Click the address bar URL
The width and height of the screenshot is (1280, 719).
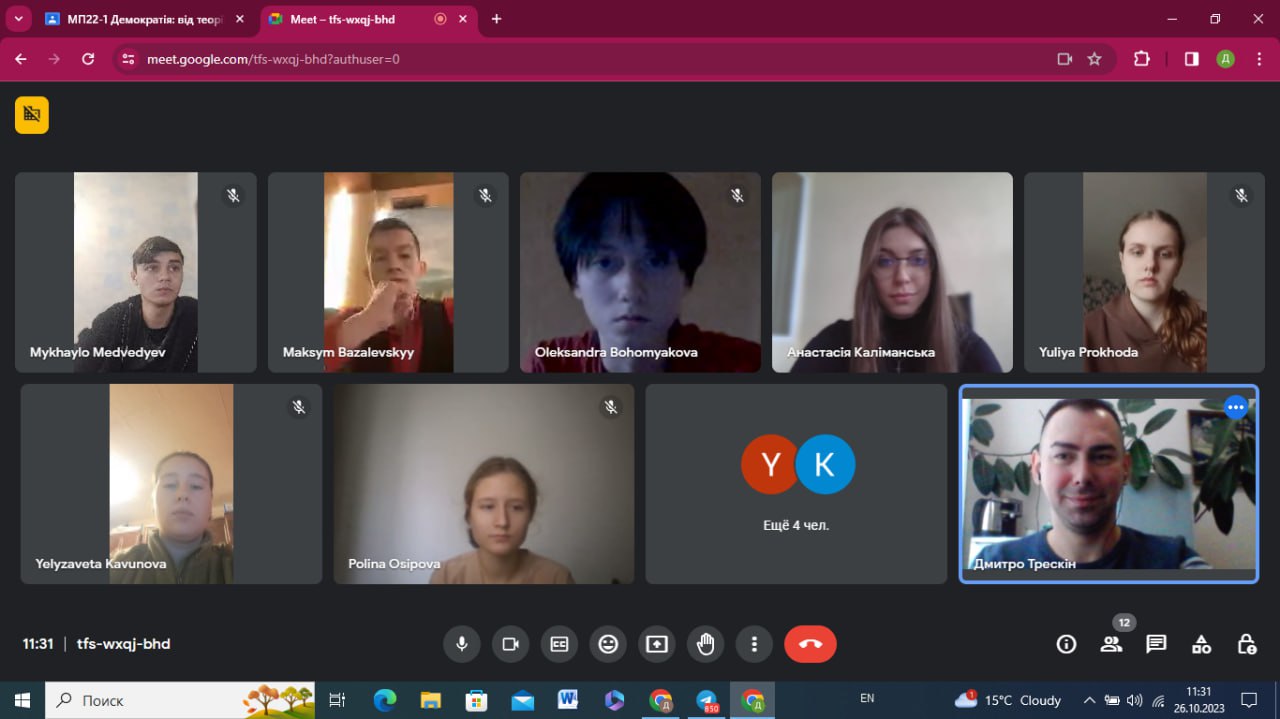274,59
